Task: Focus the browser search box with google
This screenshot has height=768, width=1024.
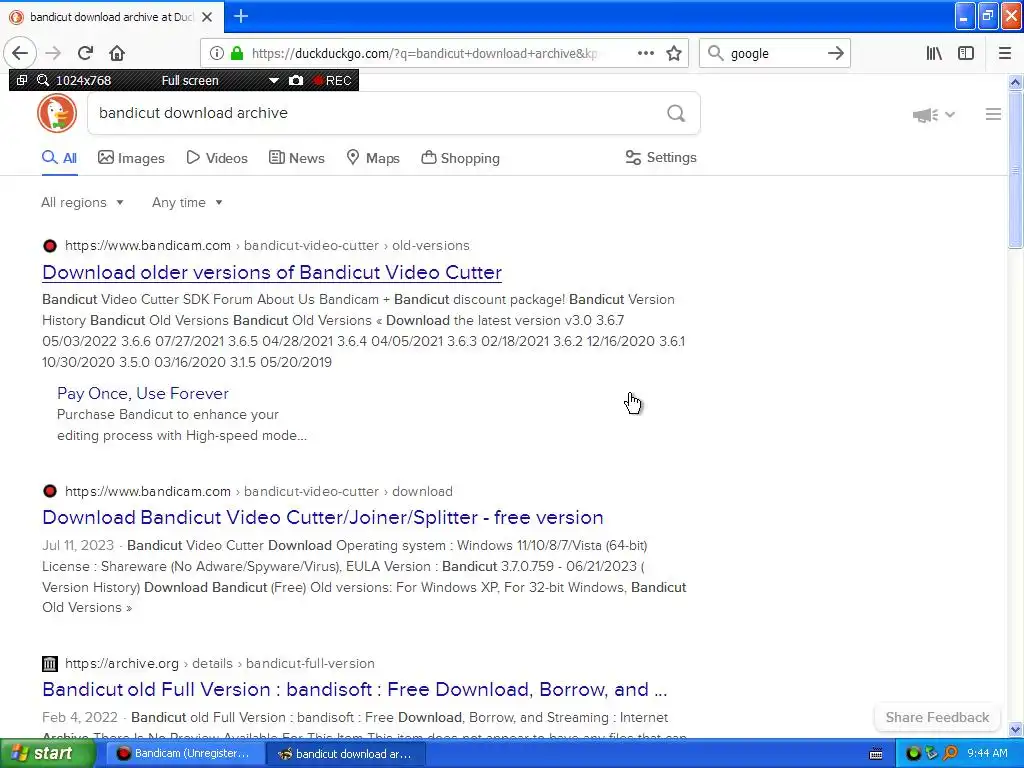Action: [774, 54]
